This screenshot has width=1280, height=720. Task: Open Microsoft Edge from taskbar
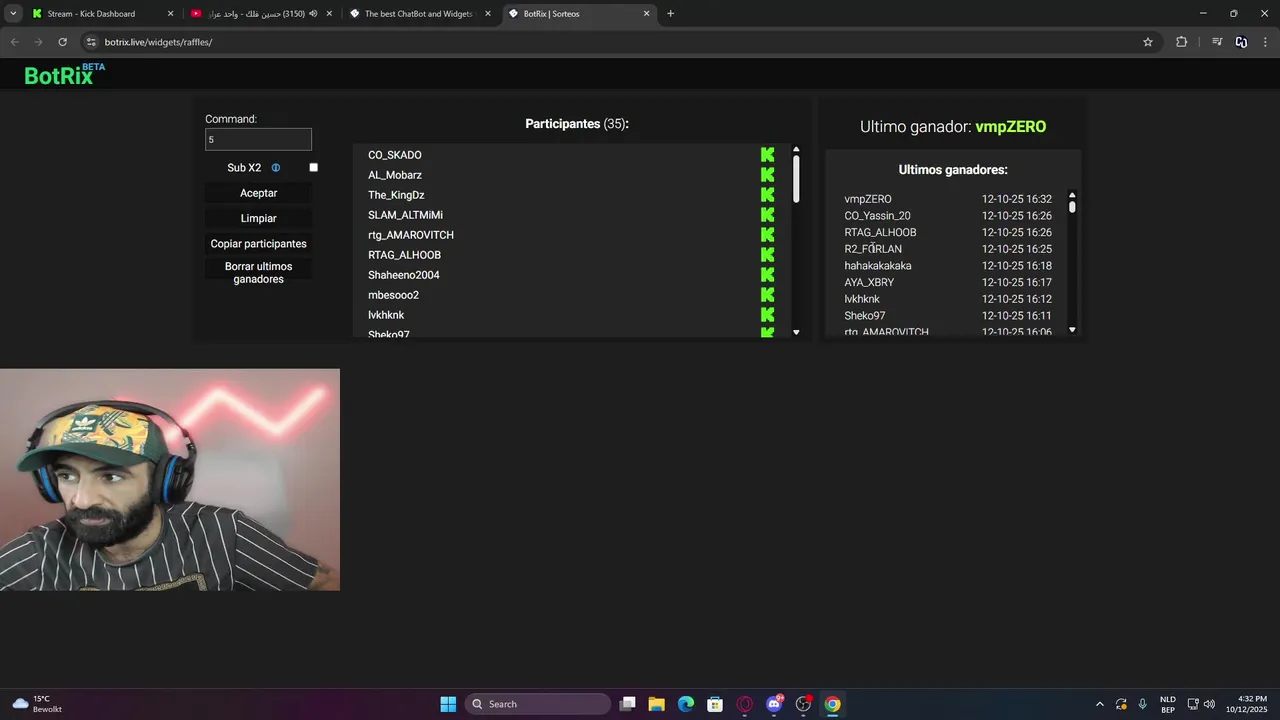685,704
